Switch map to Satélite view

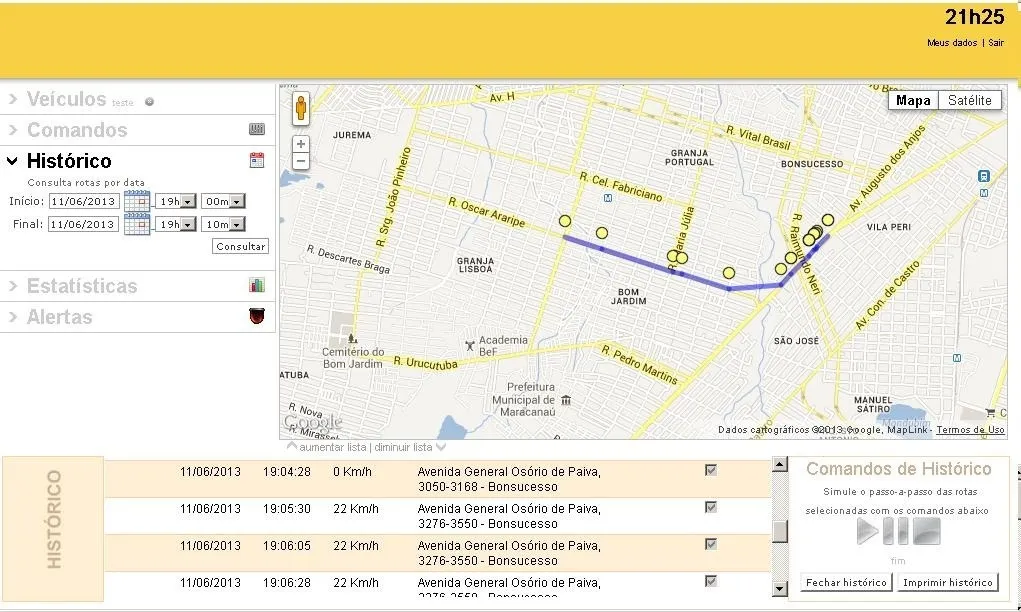click(x=970, y=100)
